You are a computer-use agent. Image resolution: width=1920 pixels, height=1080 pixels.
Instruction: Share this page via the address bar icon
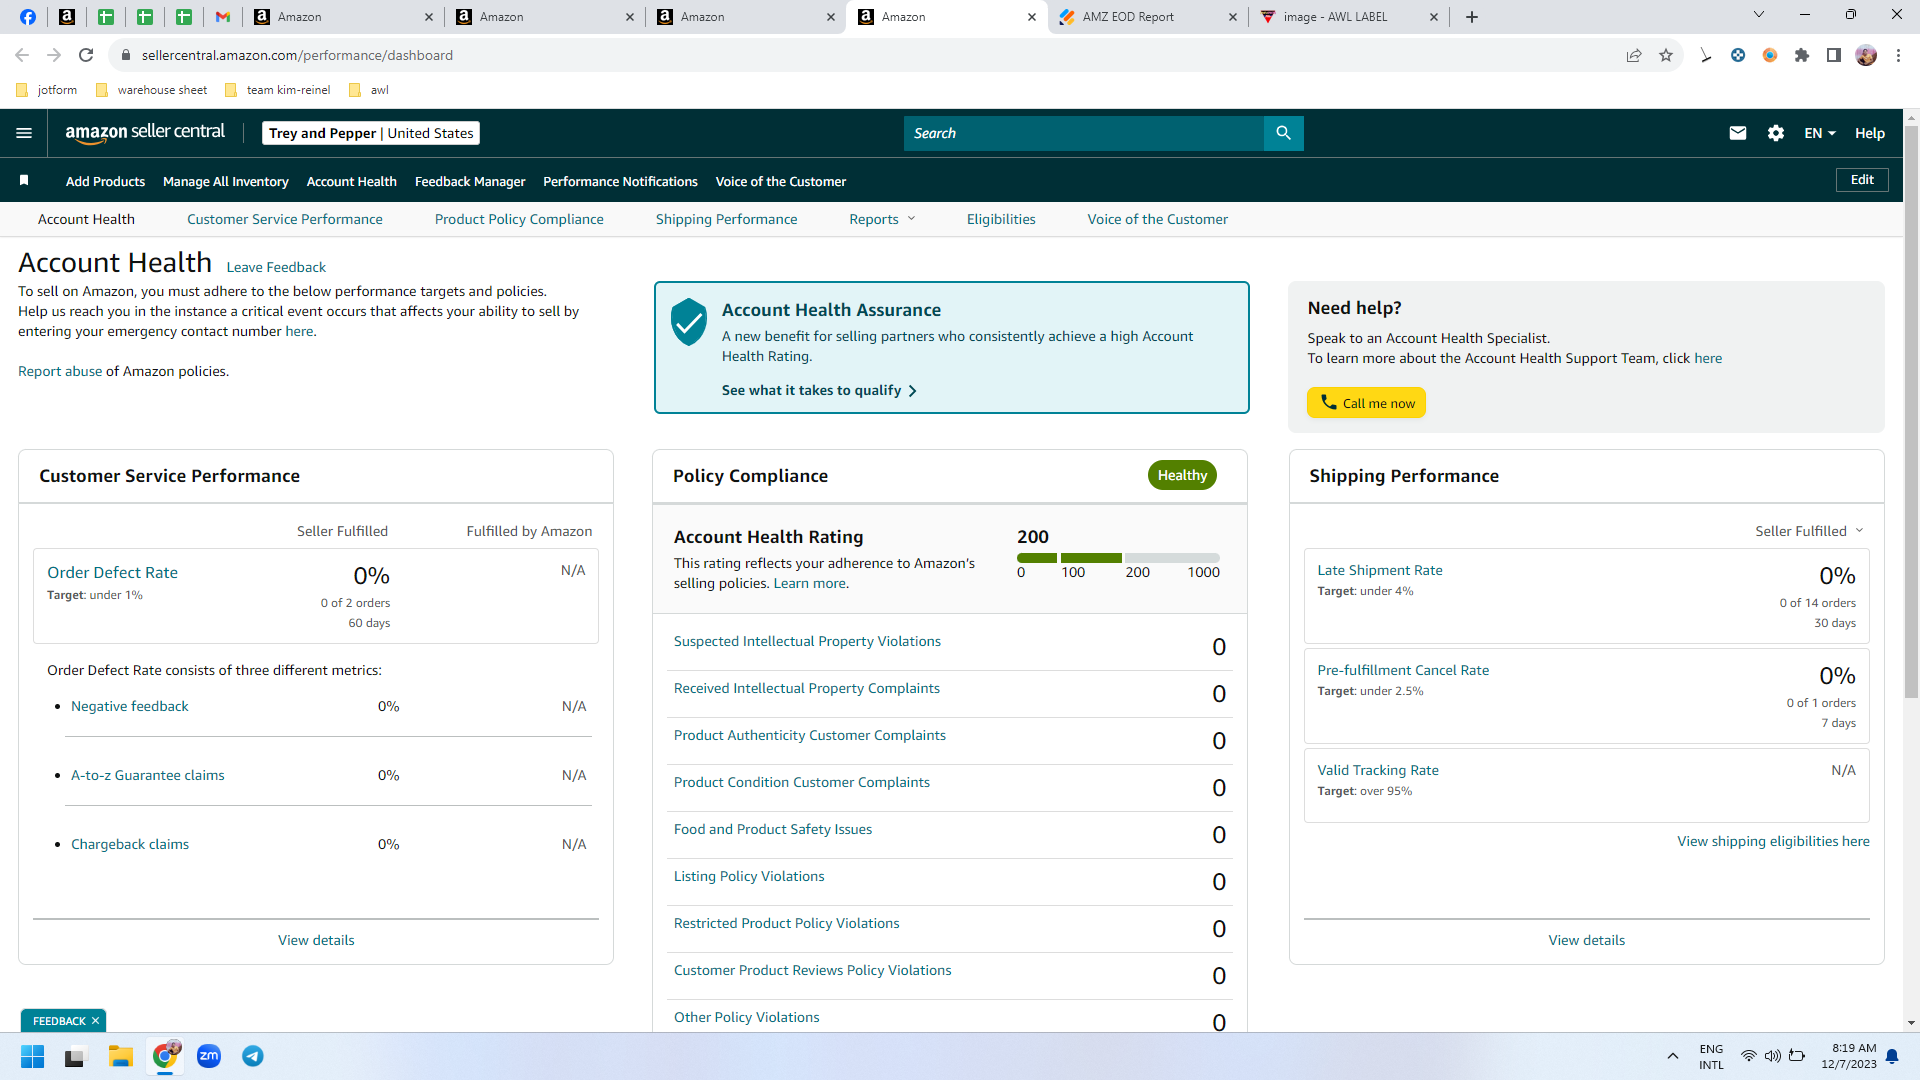click(1634, 55)
